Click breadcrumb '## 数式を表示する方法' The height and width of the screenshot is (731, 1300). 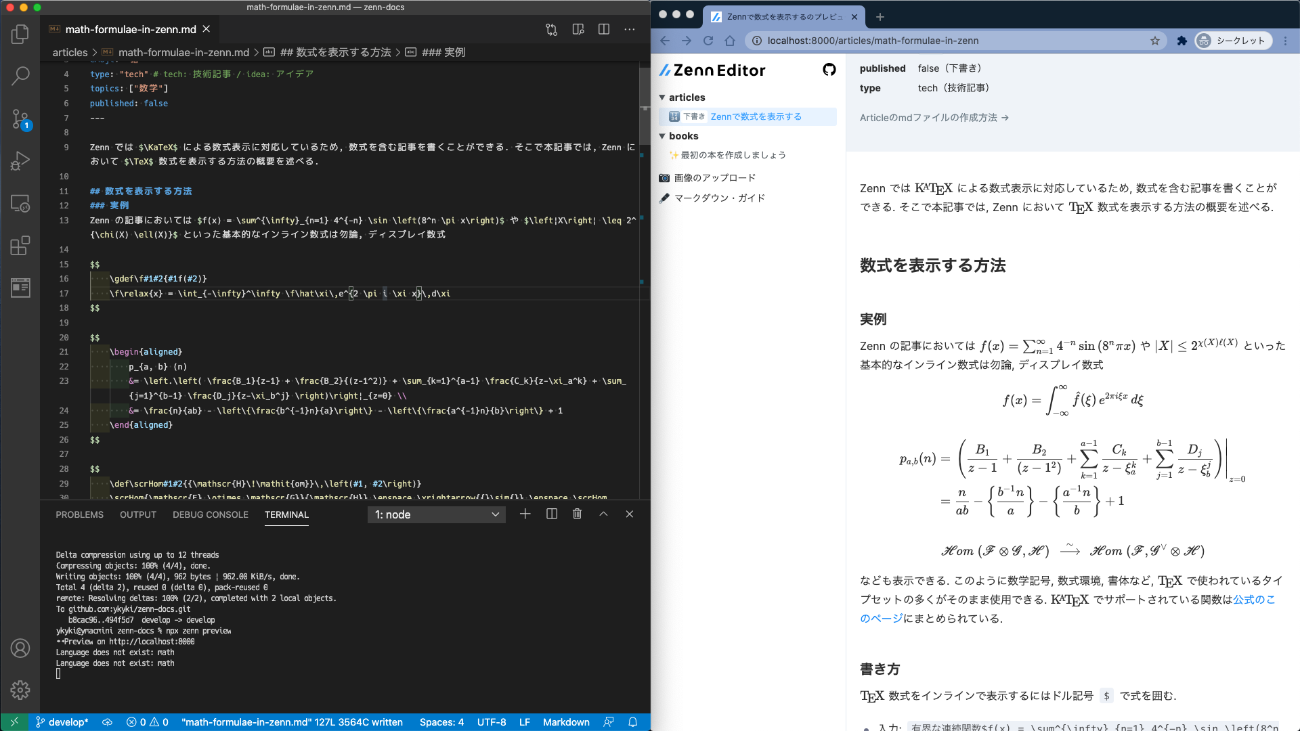click(x=327, y=52)
